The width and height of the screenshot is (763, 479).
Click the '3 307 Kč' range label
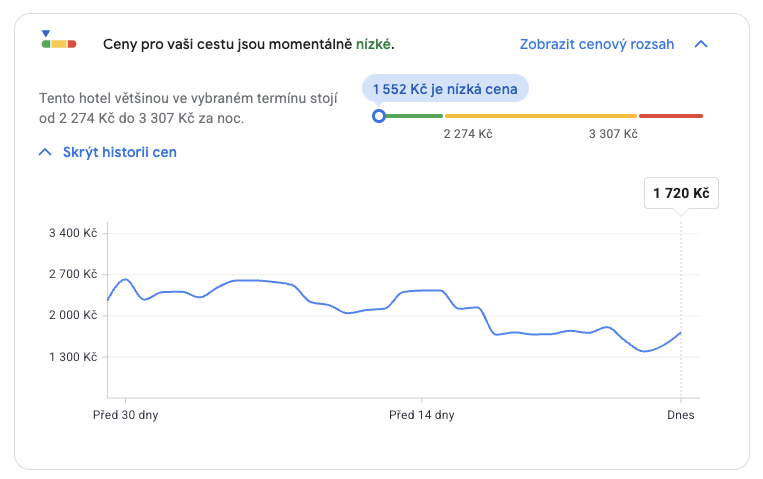coord(613,134)
